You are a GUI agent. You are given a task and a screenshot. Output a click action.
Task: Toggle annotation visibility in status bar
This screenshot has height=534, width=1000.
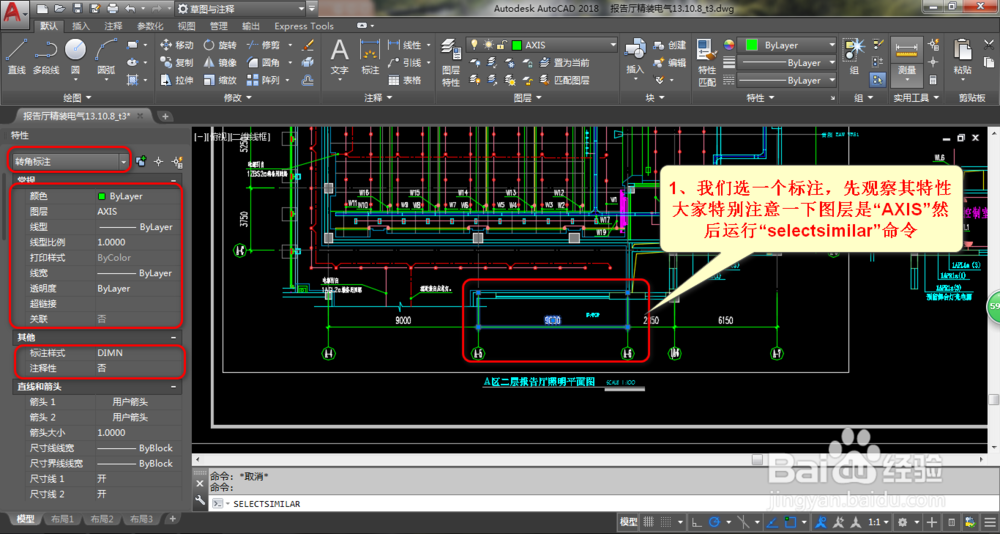(x=823, y=521)
